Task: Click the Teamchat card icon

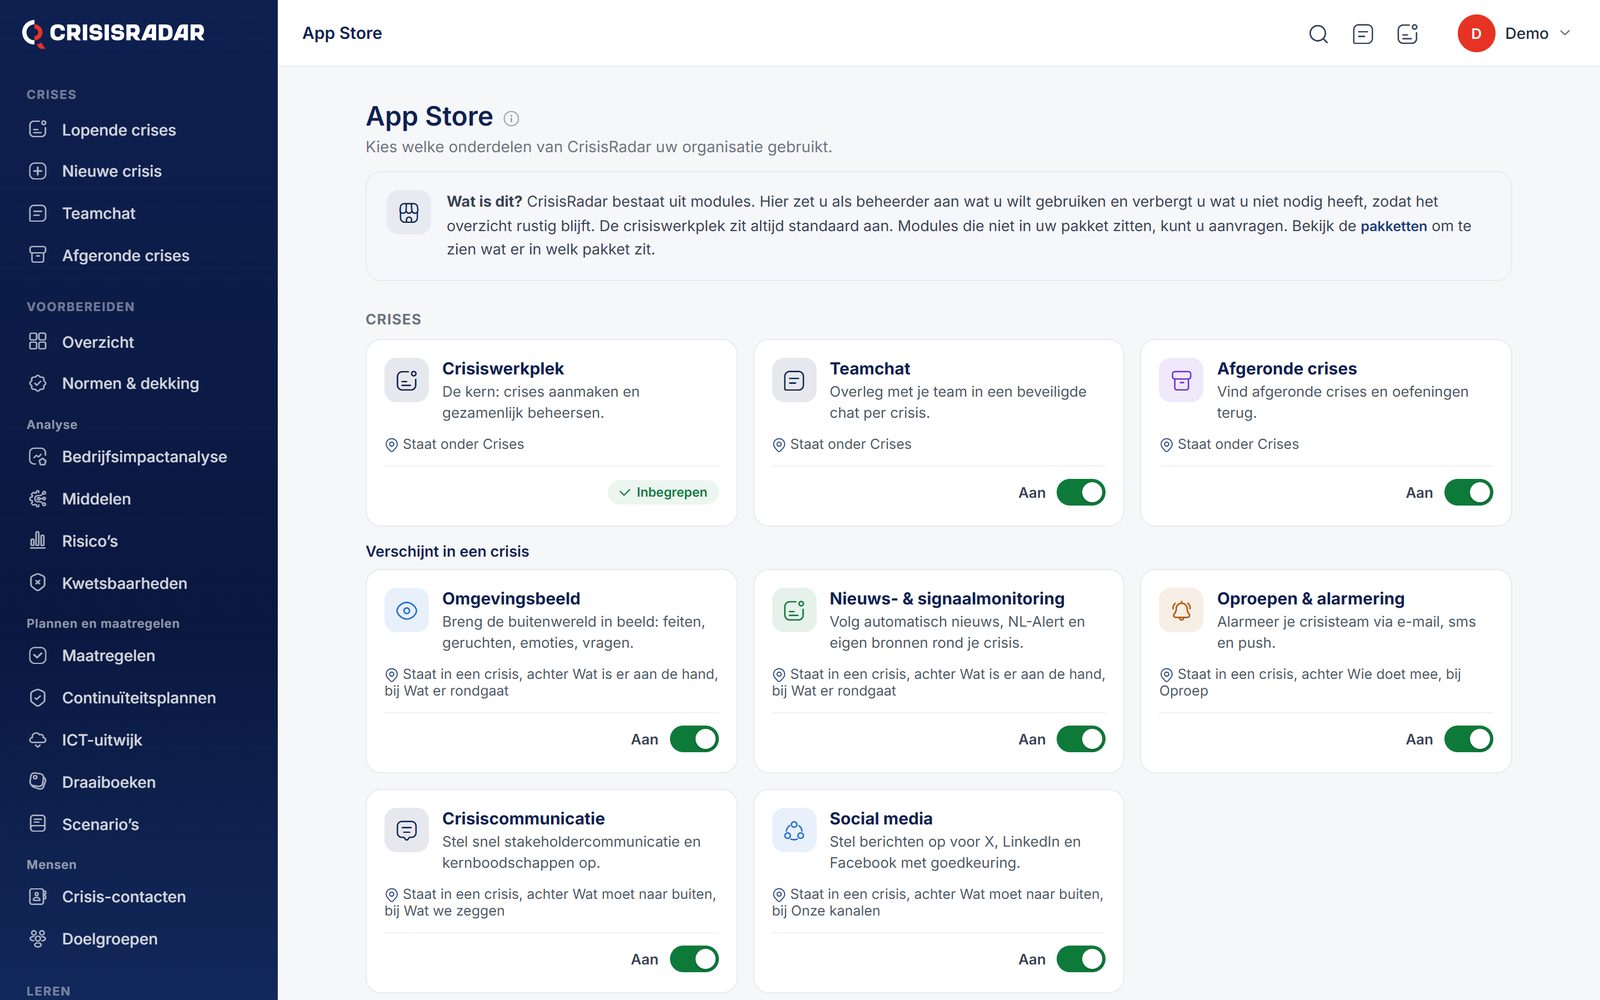Action: tap(794, 381)
